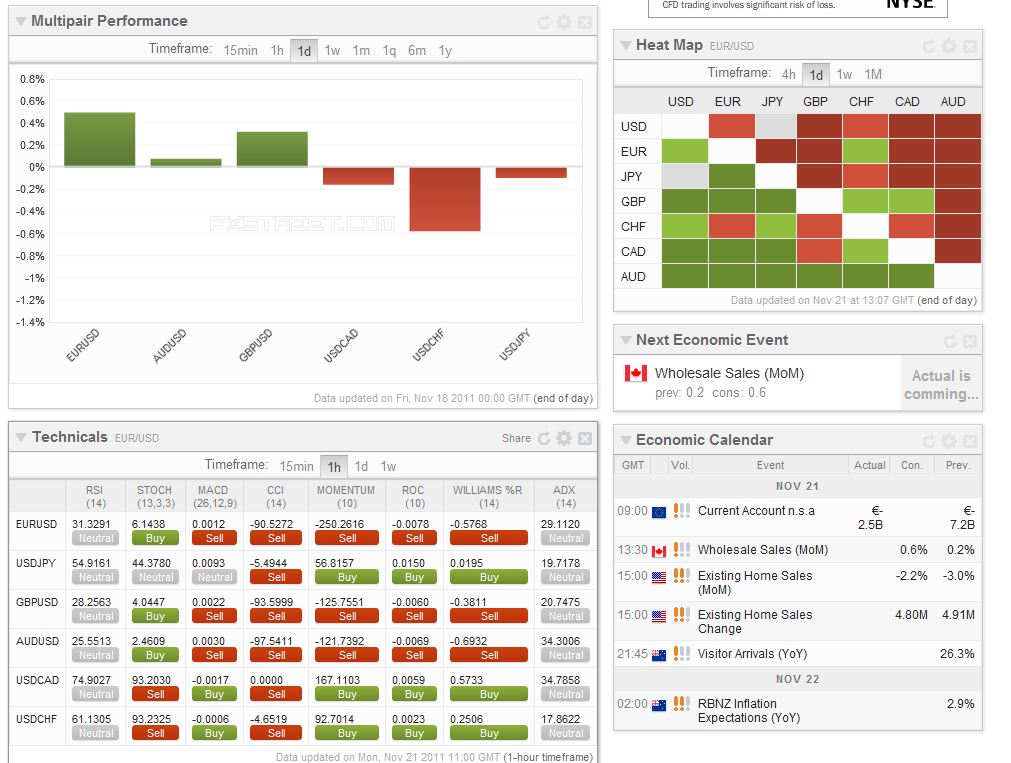Refresh the Multipair Performance widget

coord(544,22)
